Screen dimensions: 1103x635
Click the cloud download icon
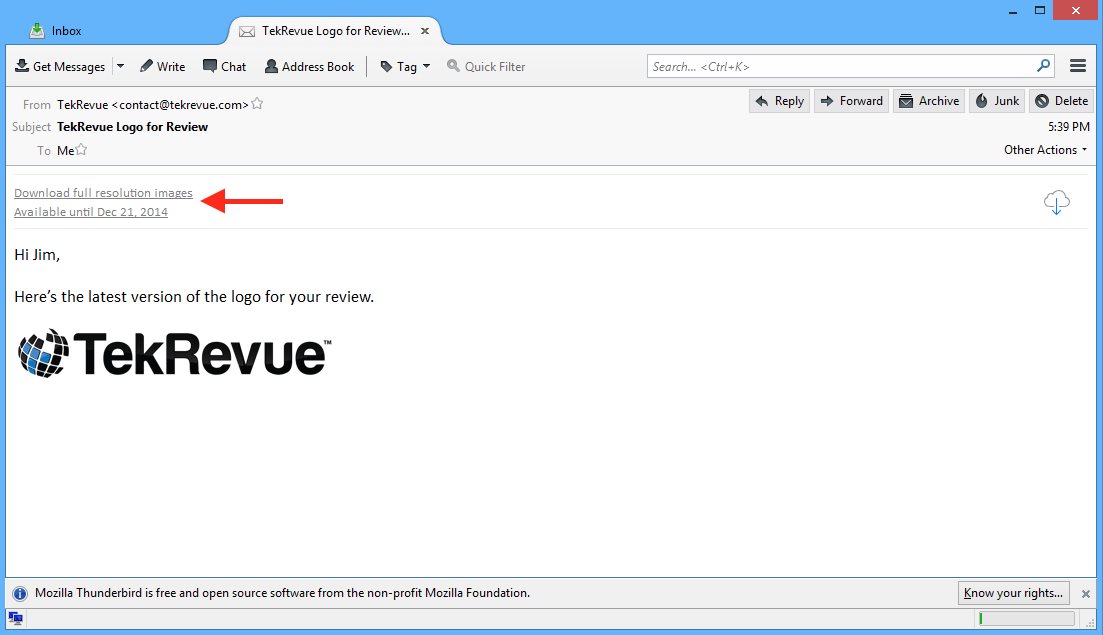pos(1057,202)
